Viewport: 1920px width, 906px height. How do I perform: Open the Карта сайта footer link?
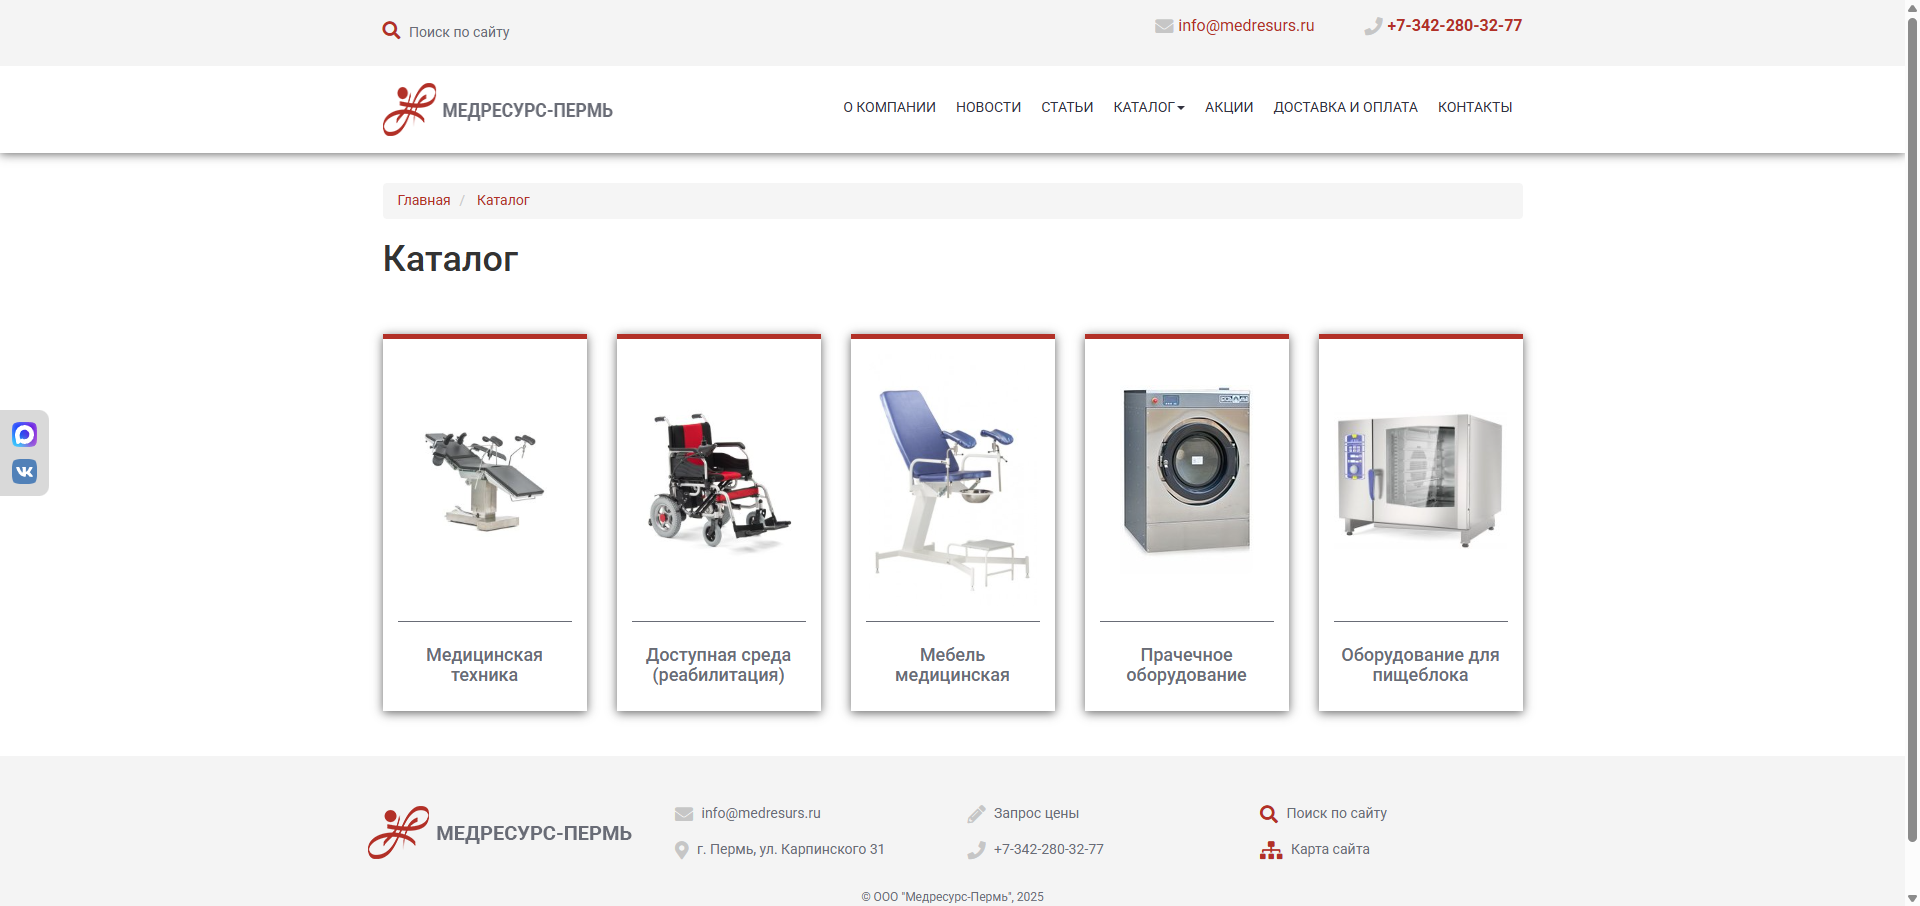click(1330, 850)
